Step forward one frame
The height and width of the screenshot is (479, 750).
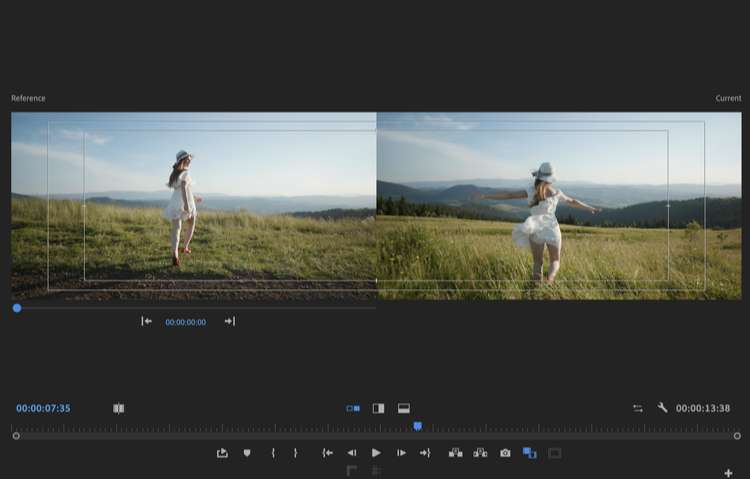click(x=401, y=453)
